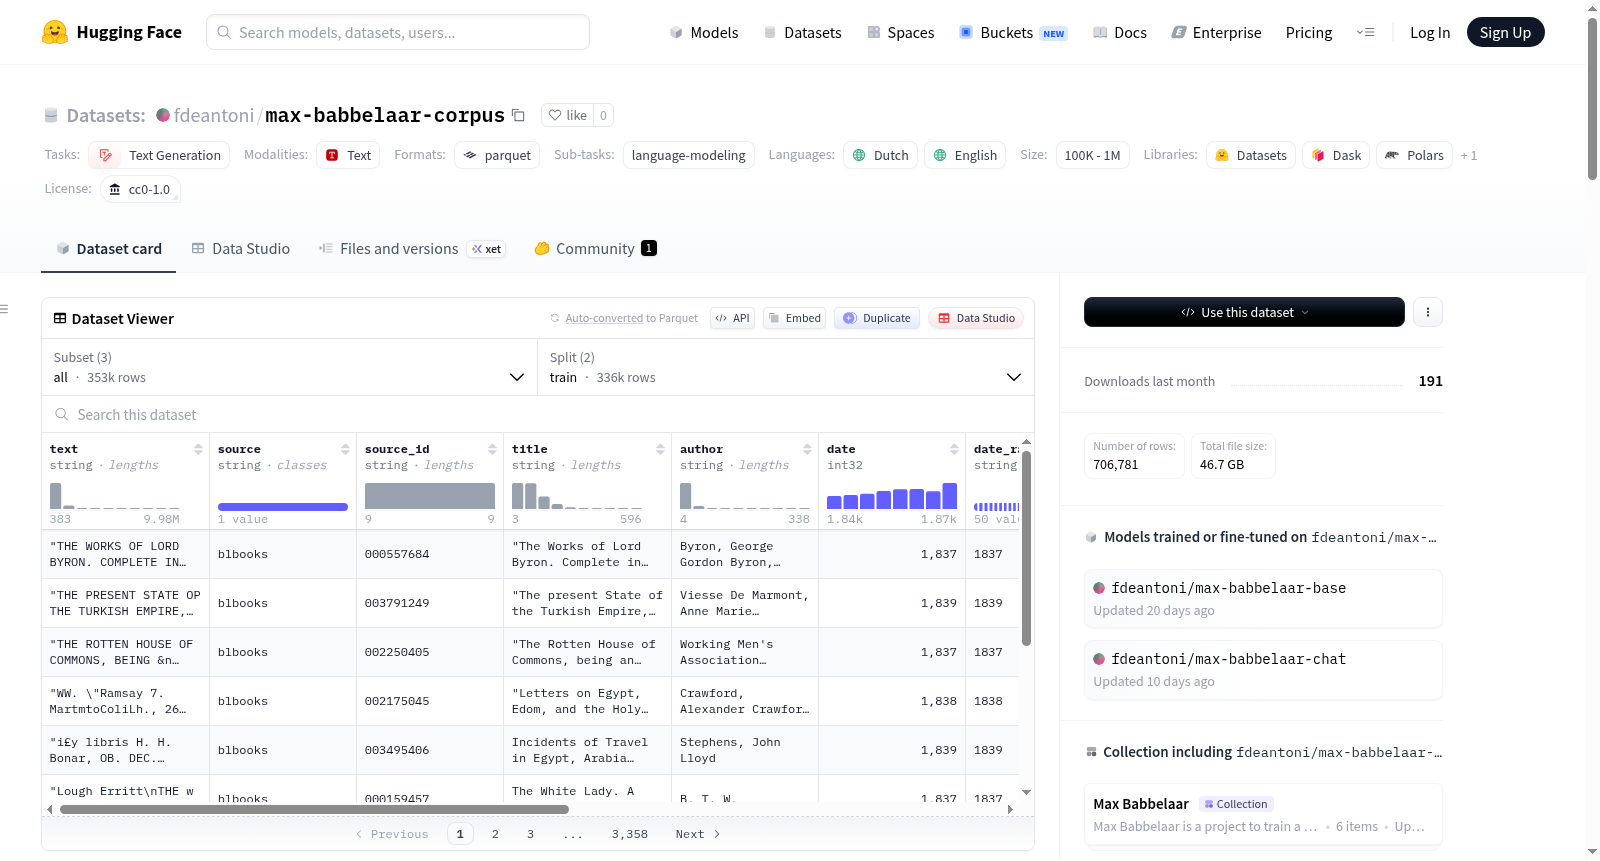Switch to the Data Studio tab
This screenshot has height=861, width=1600.
coord(241,249)
